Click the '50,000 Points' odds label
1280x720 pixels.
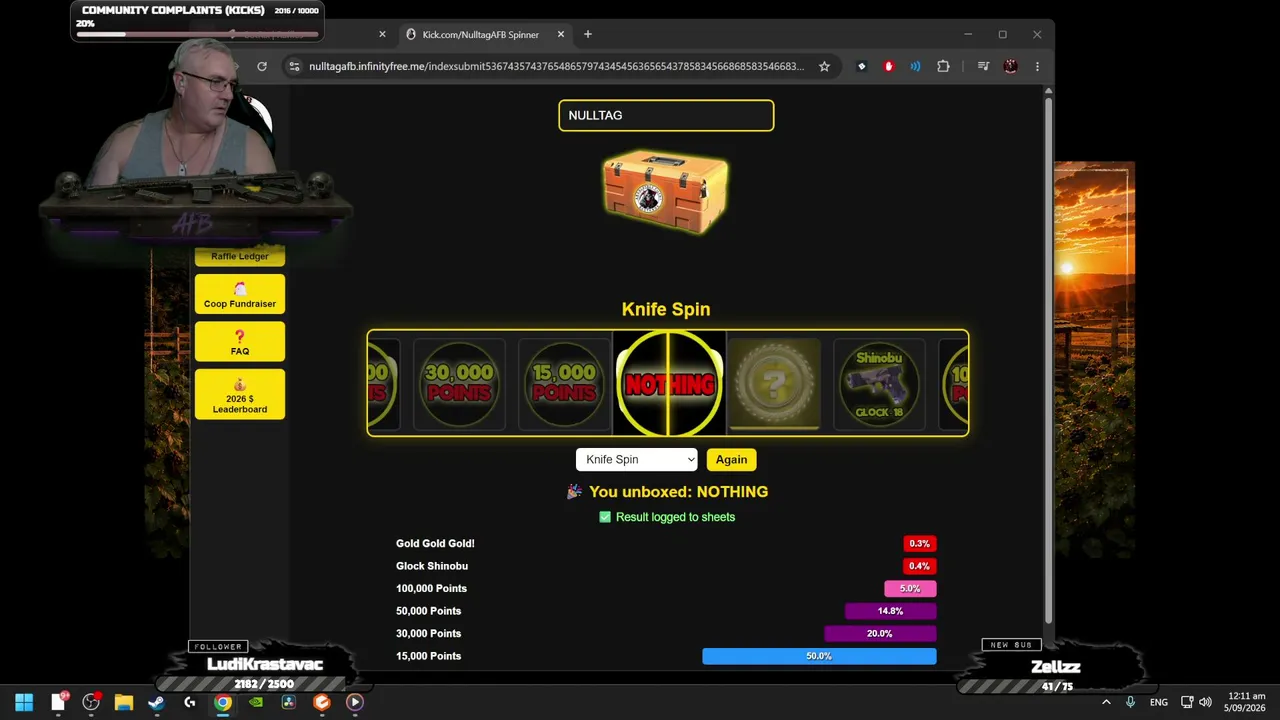point(428,611)
